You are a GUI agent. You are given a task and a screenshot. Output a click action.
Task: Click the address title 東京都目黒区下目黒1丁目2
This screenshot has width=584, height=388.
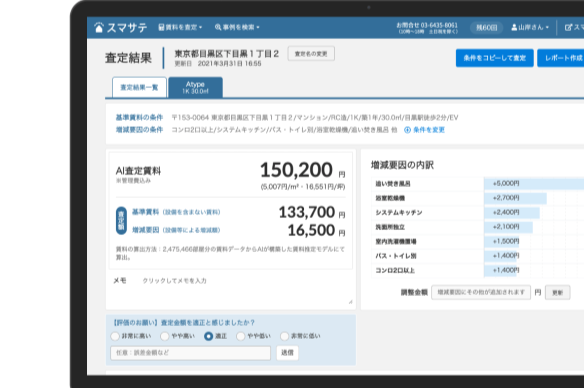click(x=226, y=54)
